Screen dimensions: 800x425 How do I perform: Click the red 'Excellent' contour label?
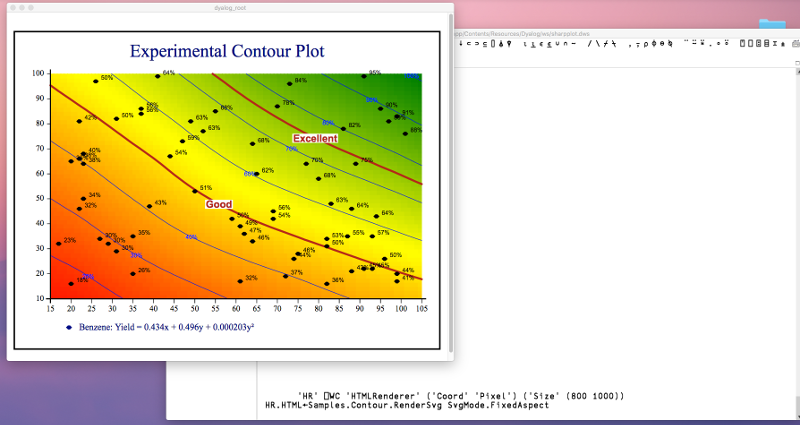click(315, 138)
